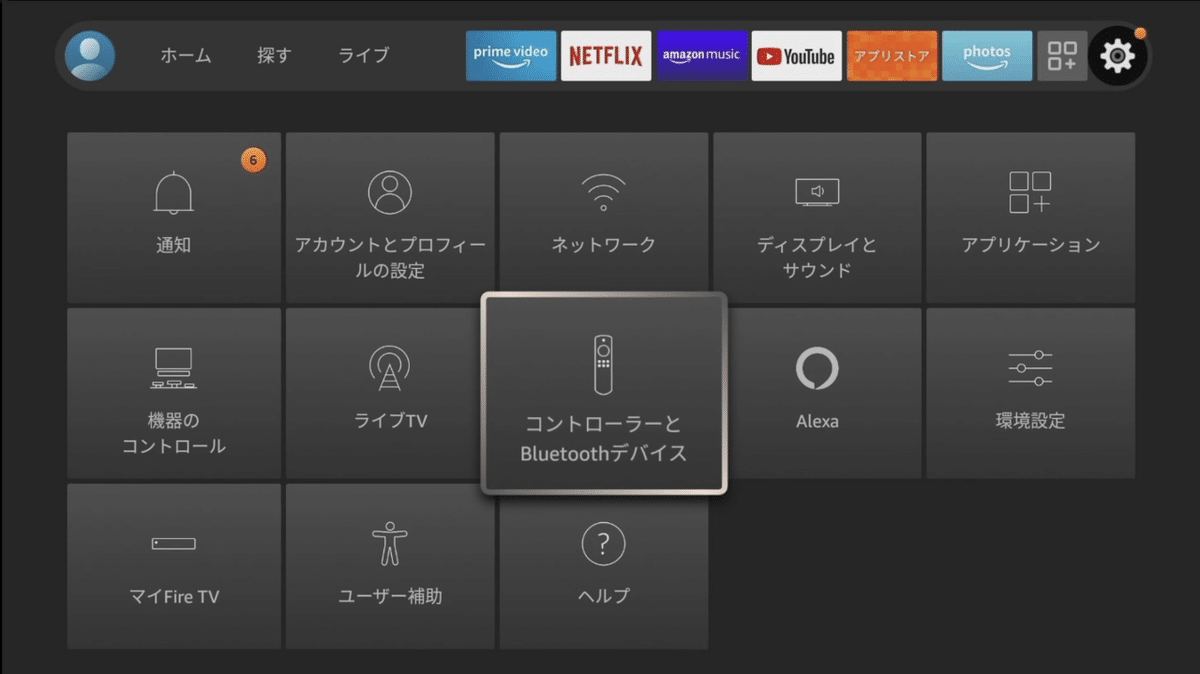Open ディスプレイとサウンド settings tile

tap(817, 217)
